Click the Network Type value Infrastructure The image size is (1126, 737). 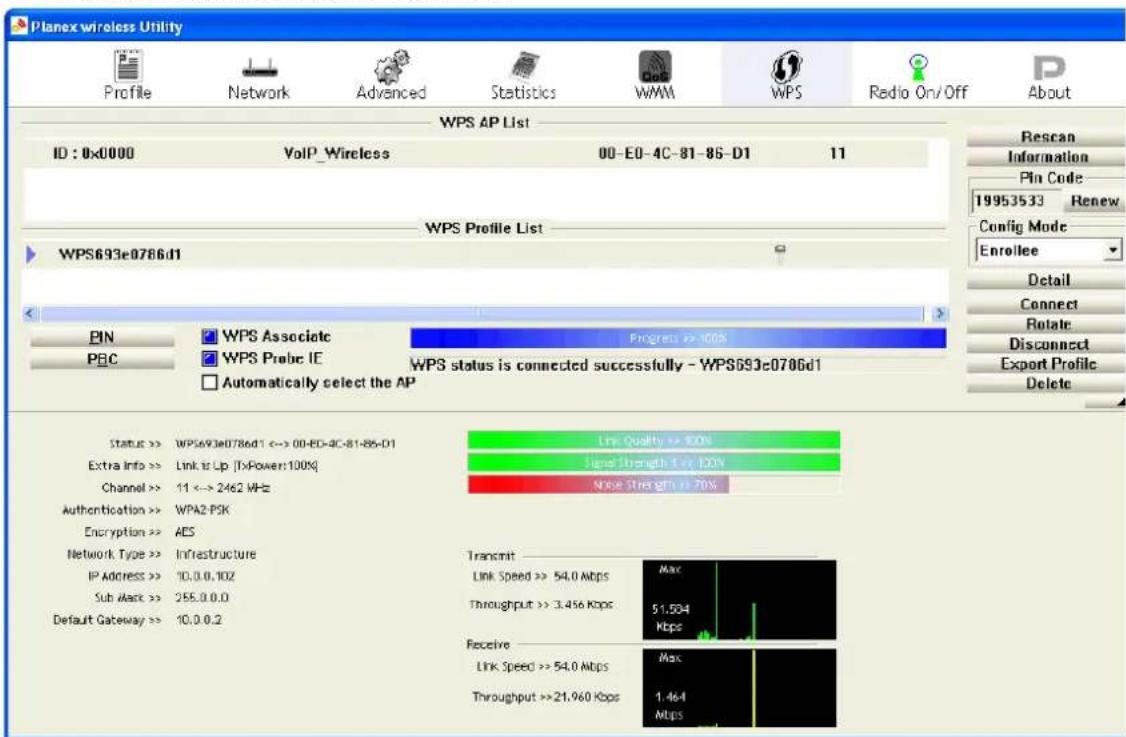(215, 555)
